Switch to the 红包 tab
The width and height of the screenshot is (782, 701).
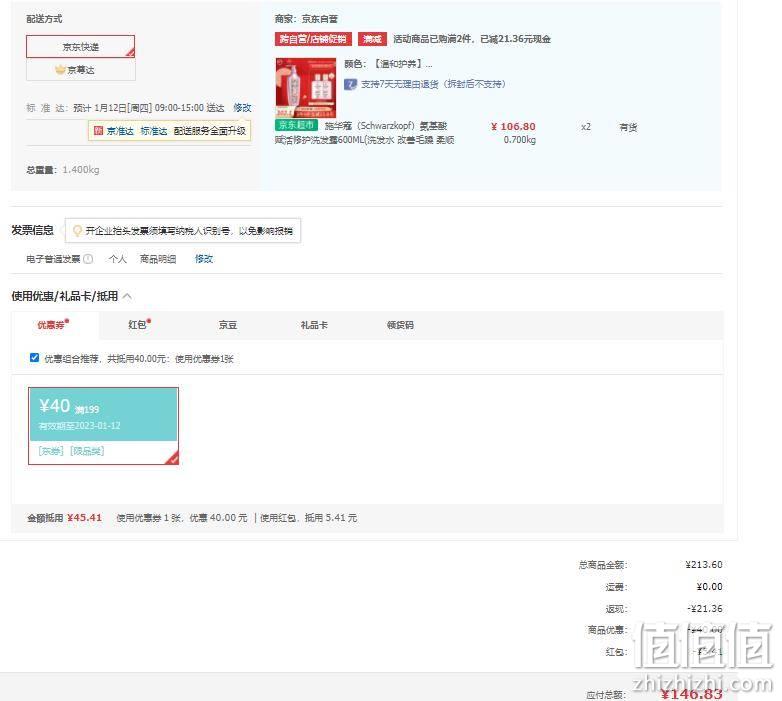pyautogui.click(x=139, y=325)
